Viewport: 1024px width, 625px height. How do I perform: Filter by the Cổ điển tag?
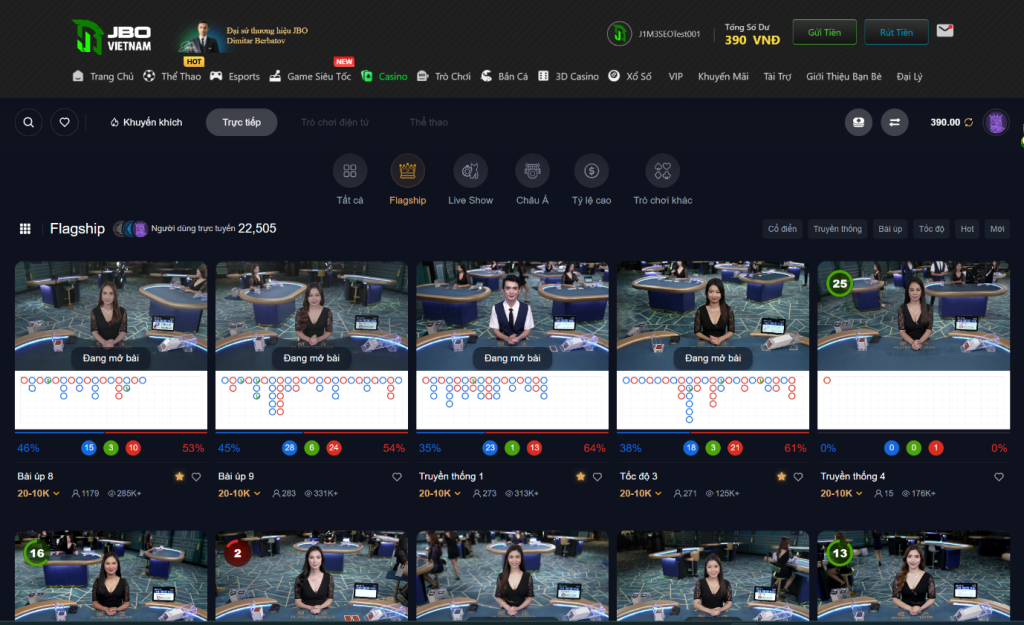tap(782, 229)
